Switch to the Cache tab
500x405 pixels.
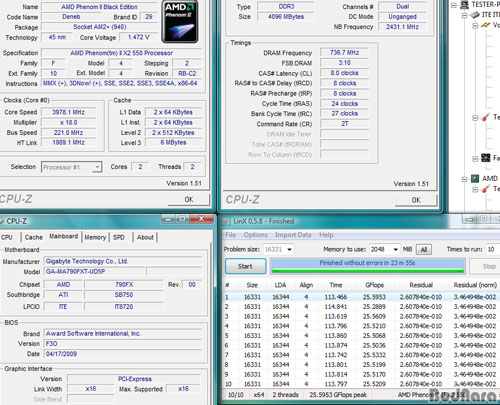pos(34,237)
